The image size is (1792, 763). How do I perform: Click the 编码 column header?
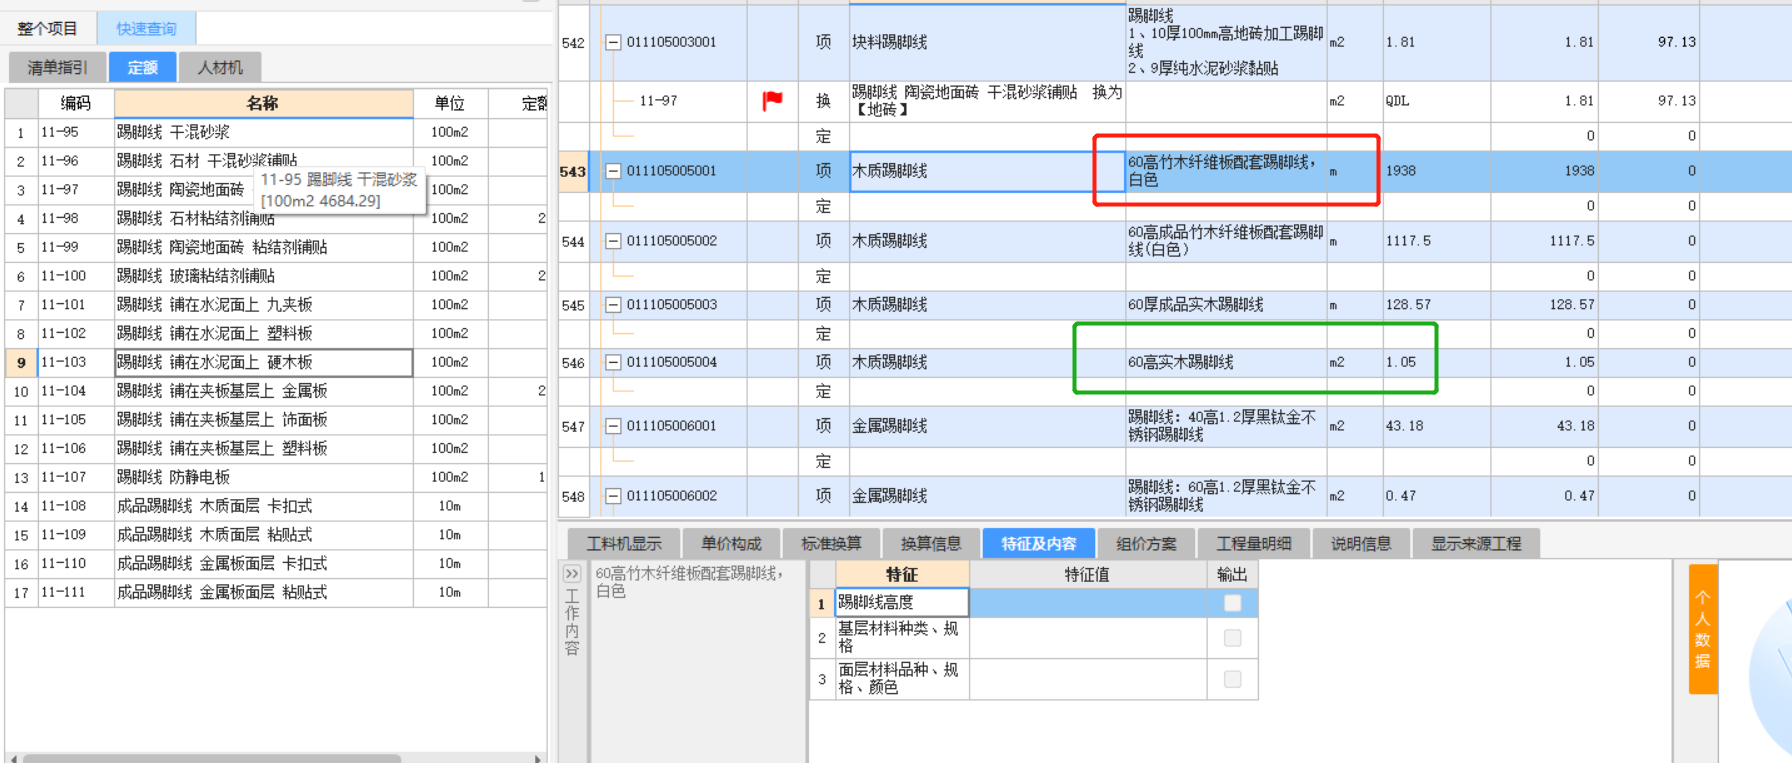point(76,103)
